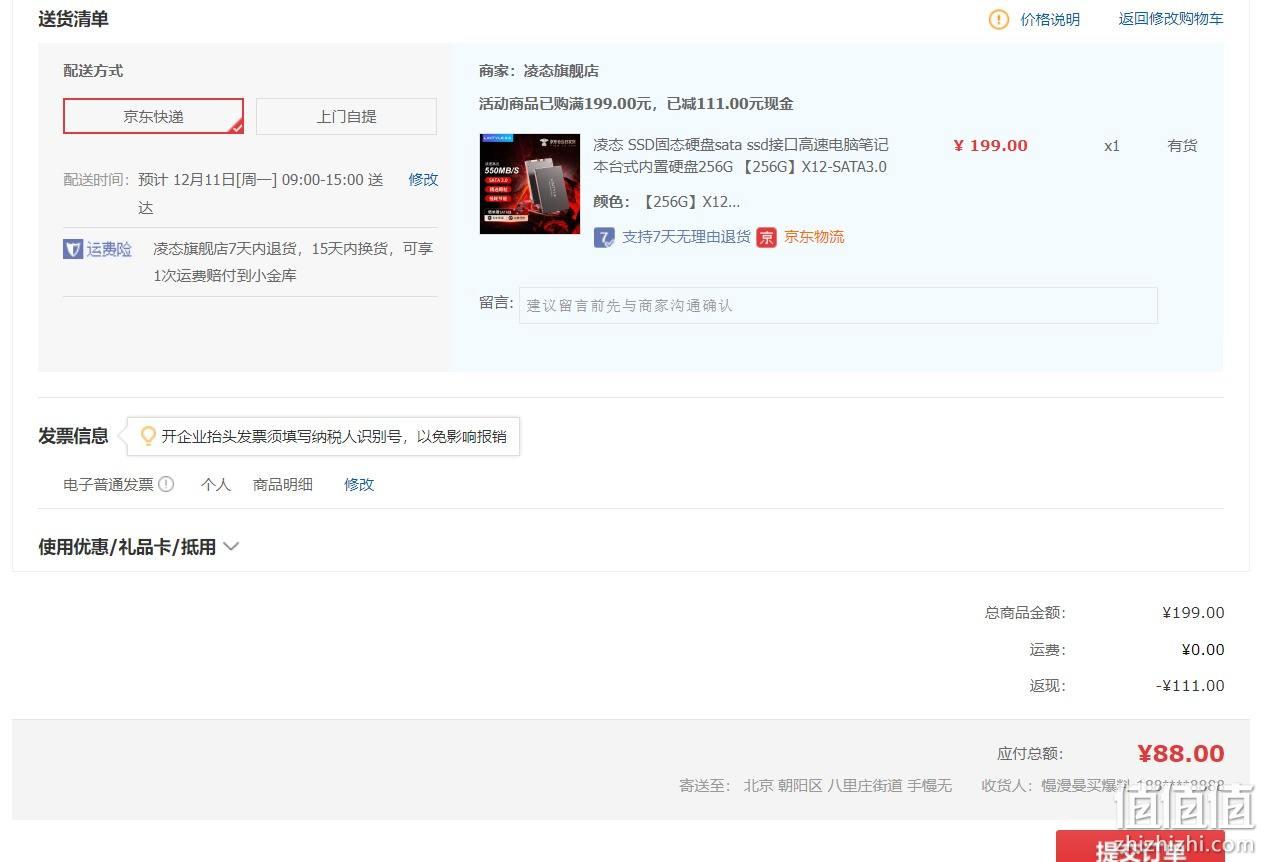
Task: Click the red 京 logistics icon
Action: [x=766, y=237]
